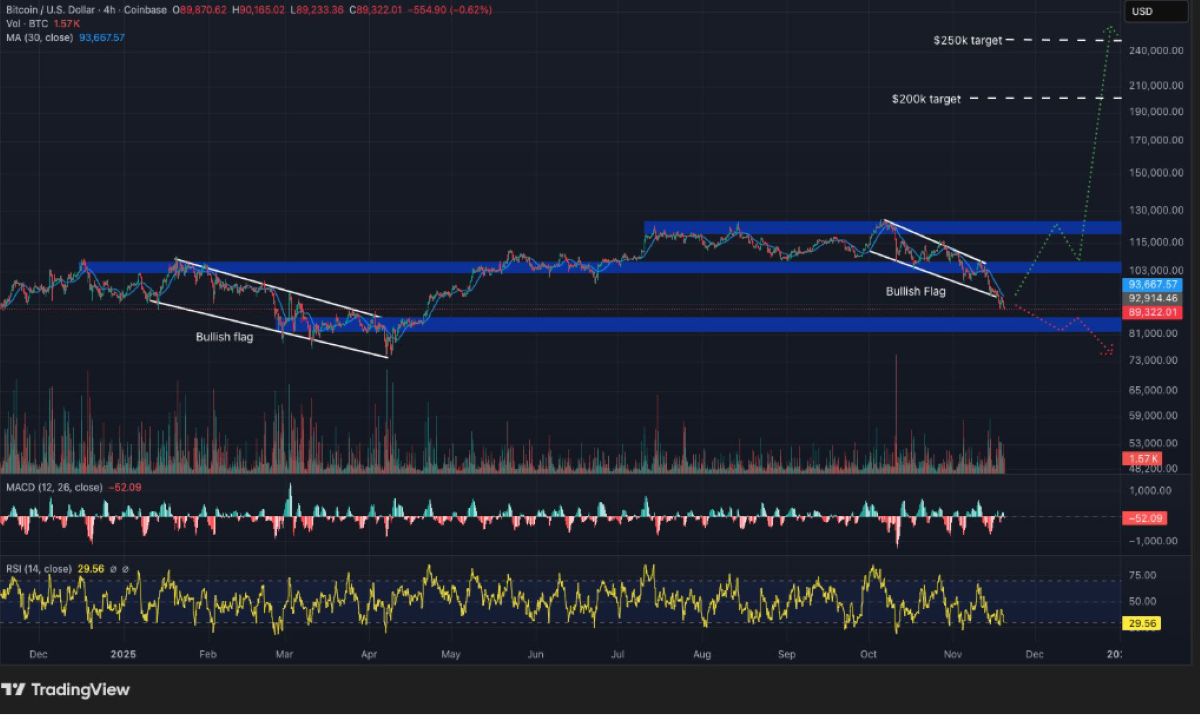This screenshot has width=1200, height=719.
Task: Click the May label on the time axis
Action: click(450, 654)
